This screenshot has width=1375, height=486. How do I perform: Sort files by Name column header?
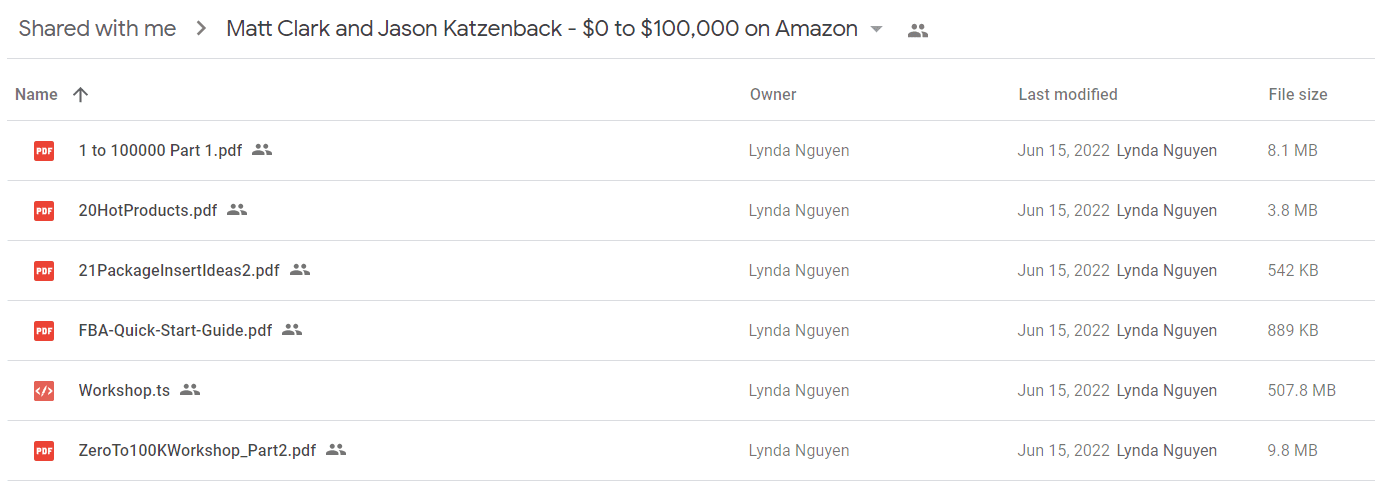(x=37, y=95)
